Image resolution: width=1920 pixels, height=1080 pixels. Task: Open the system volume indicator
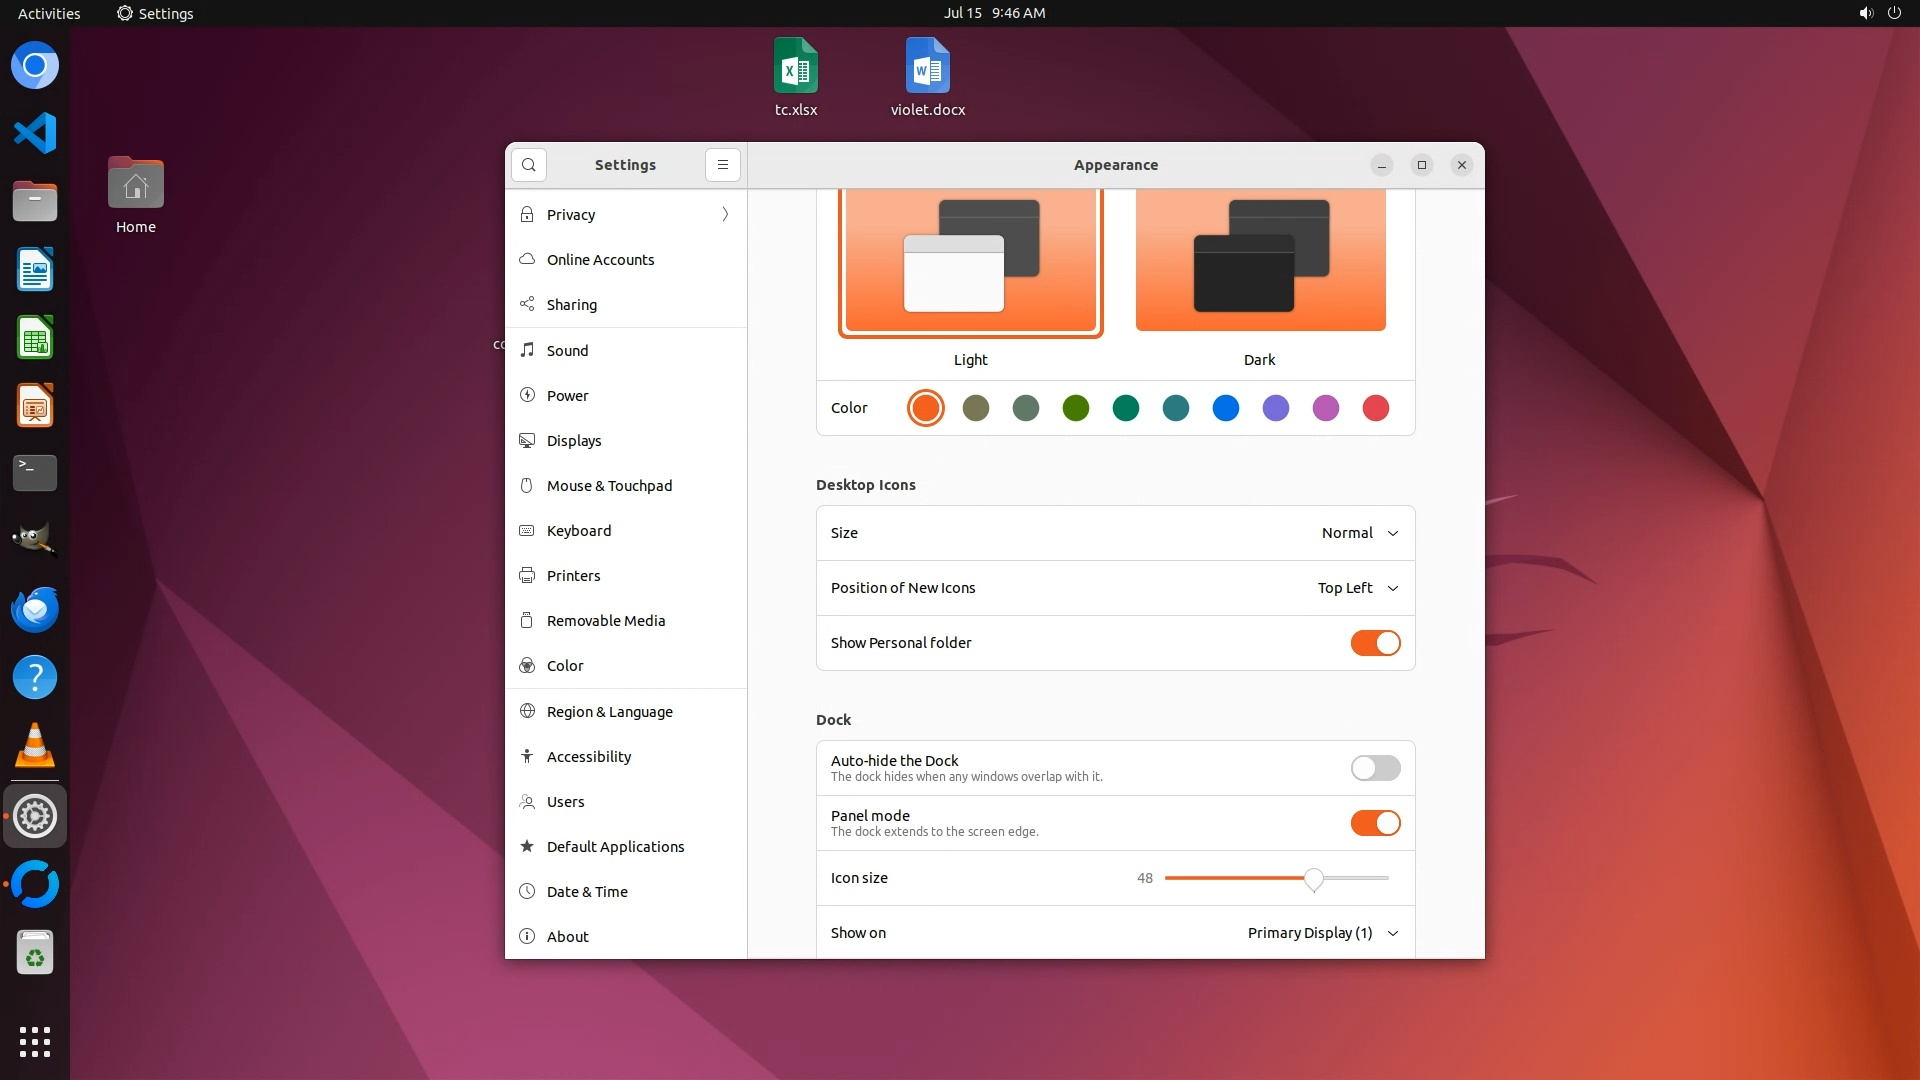point(1865,13)
